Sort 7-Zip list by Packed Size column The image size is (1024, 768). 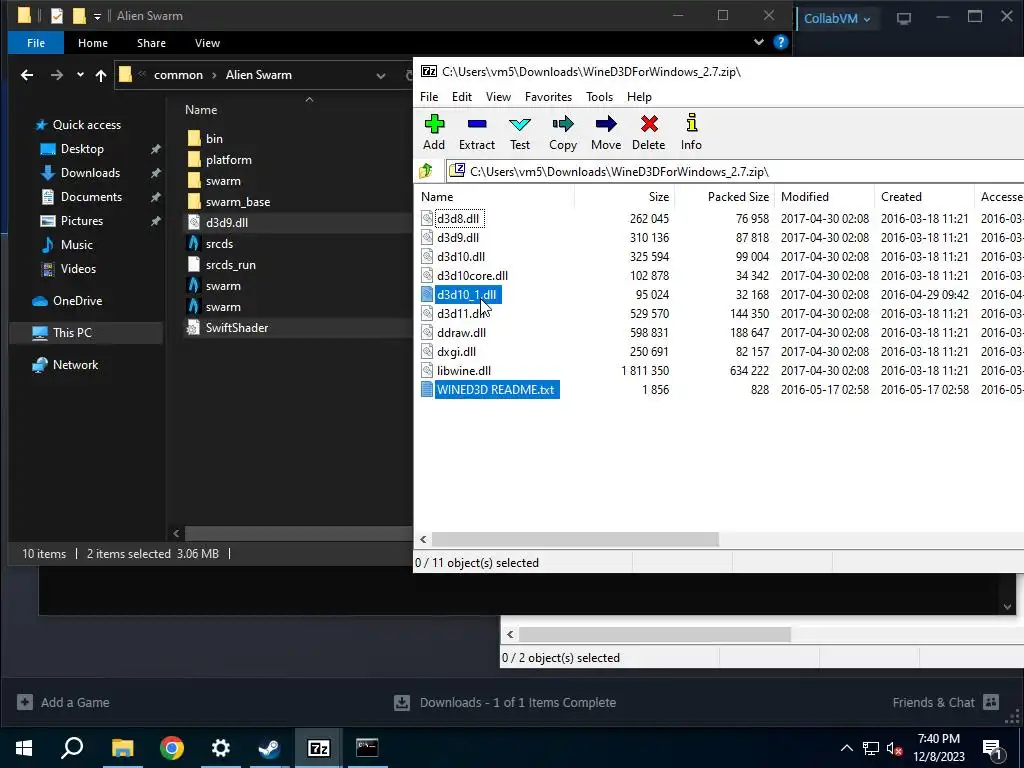point(724,197)
